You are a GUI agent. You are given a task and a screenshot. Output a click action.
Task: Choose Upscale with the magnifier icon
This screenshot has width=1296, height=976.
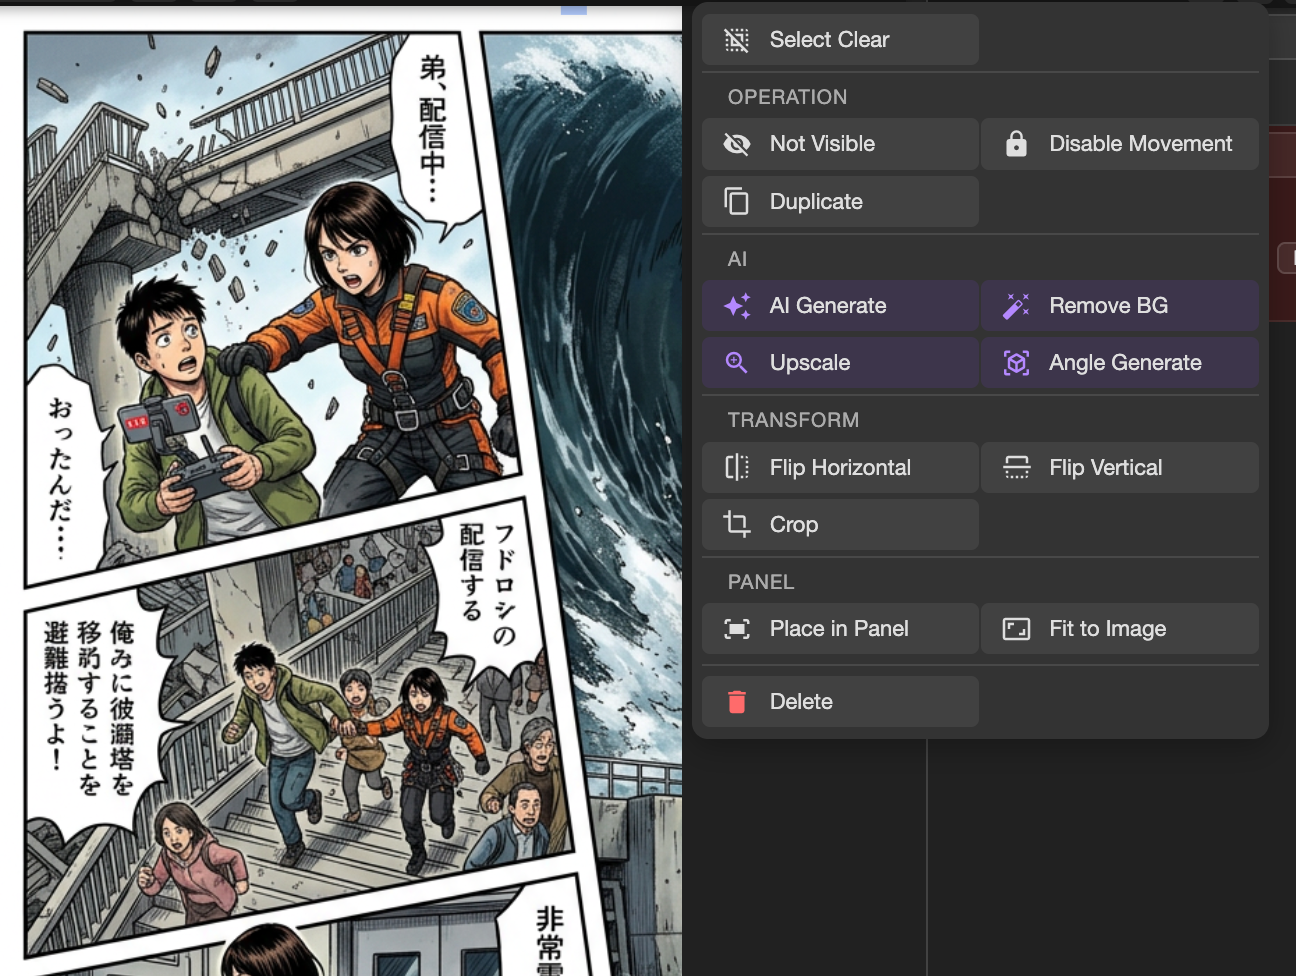[737, 363]
